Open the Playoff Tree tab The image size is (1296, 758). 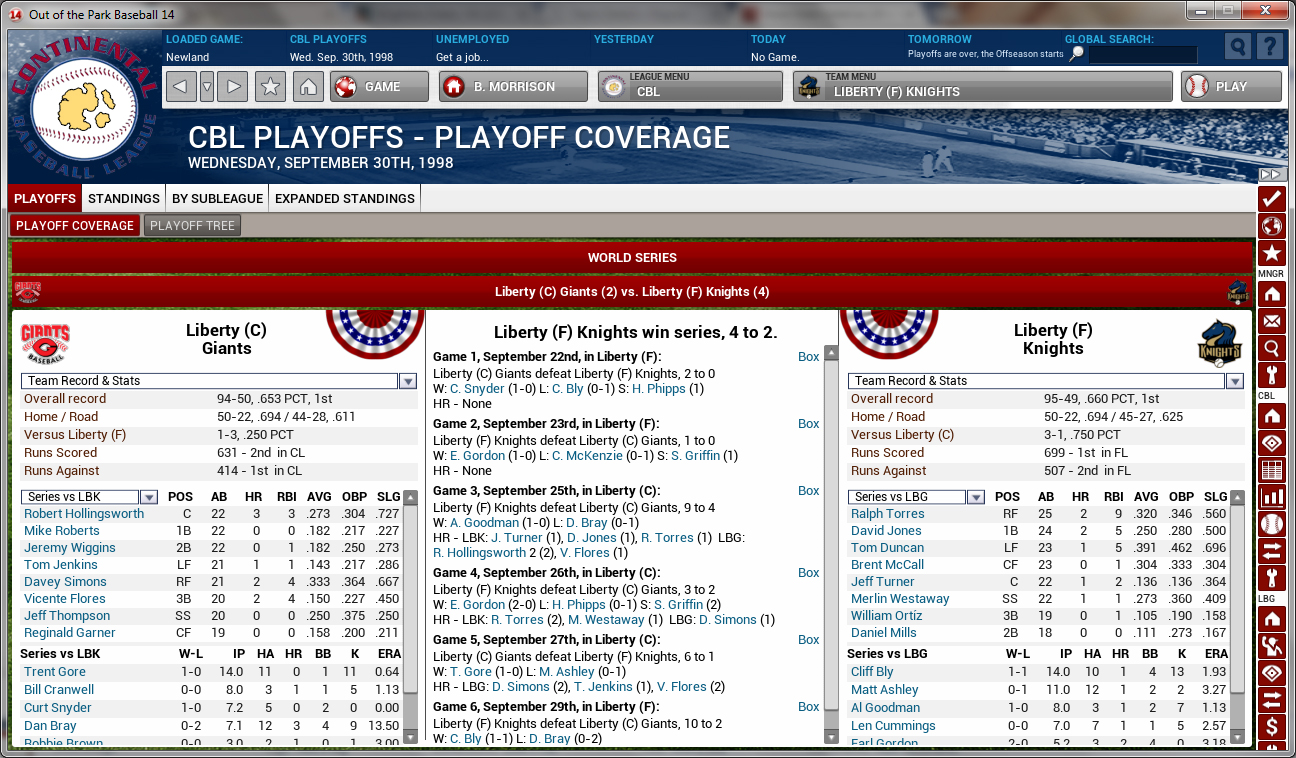[x=192, y=226]
